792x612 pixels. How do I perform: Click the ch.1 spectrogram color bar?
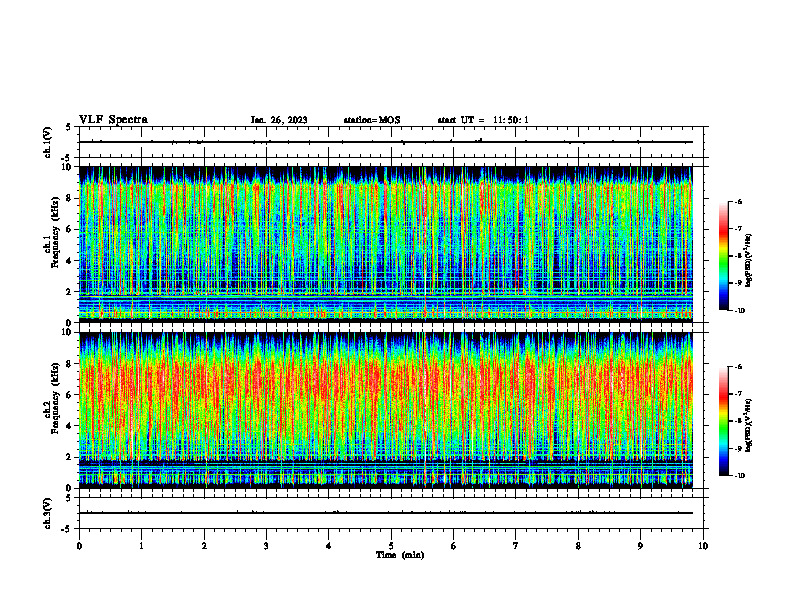pyautogui.click(x=723, y=256)
